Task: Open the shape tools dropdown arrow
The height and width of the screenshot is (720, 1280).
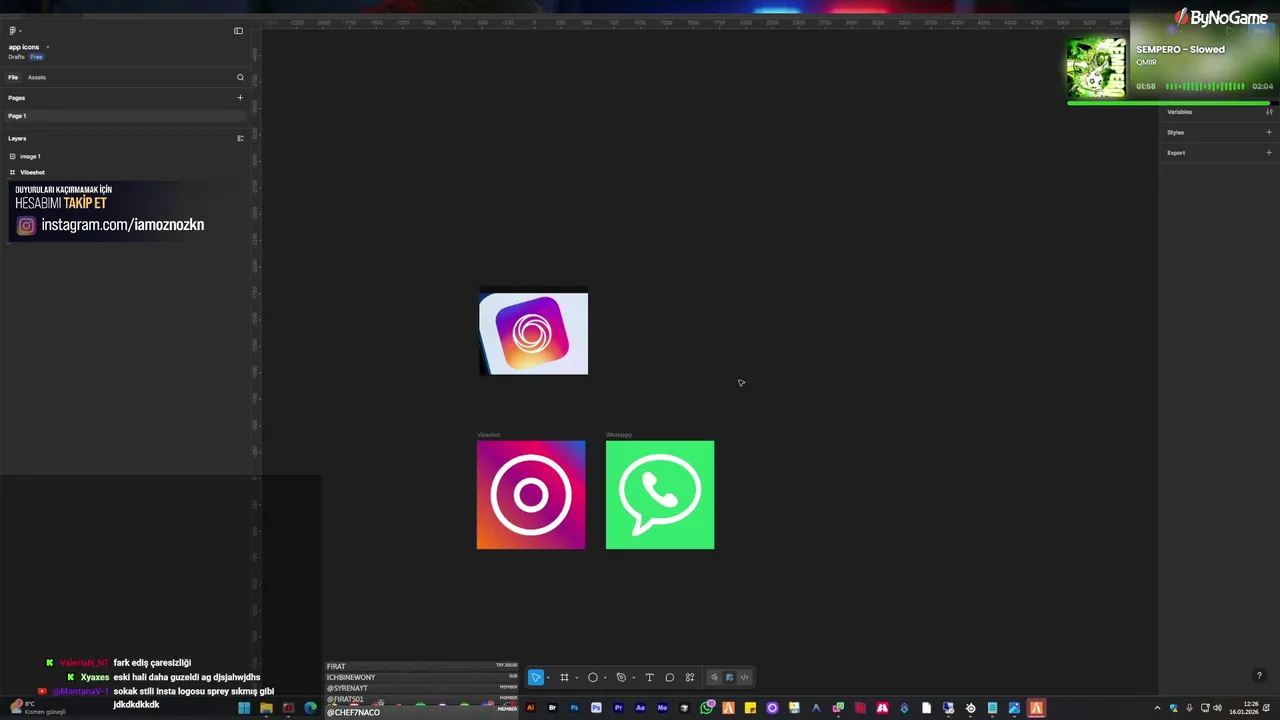Action: point(604,678)
